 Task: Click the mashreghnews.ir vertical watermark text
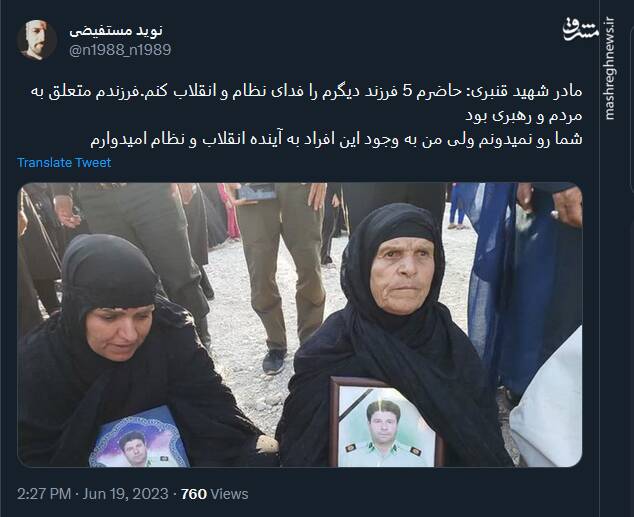click(x=609, y=69)
